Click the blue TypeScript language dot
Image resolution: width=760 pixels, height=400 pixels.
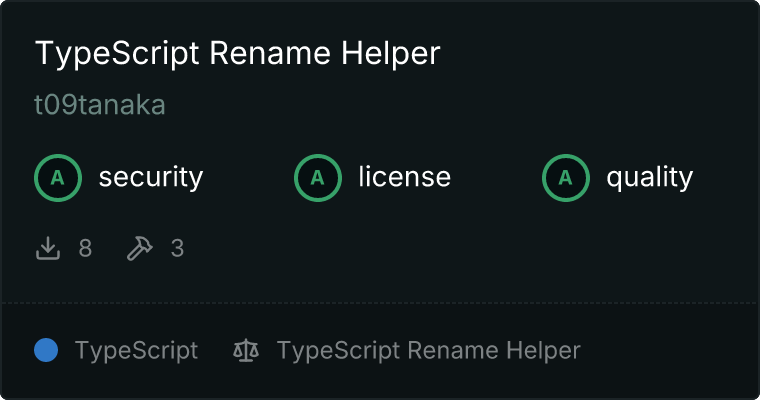(46, 350)
